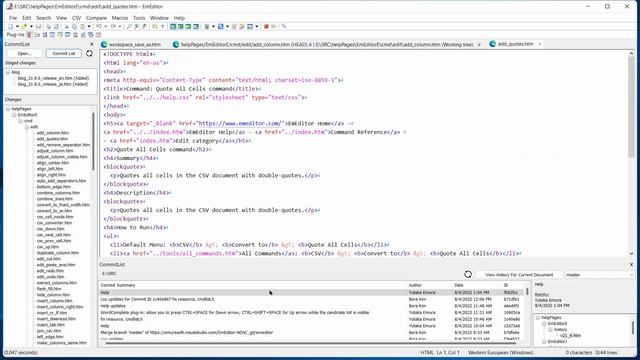Click the Cut (scissors) toolbar icon
The width and height of the screenshot is (640, 360).
coord(67,27)
